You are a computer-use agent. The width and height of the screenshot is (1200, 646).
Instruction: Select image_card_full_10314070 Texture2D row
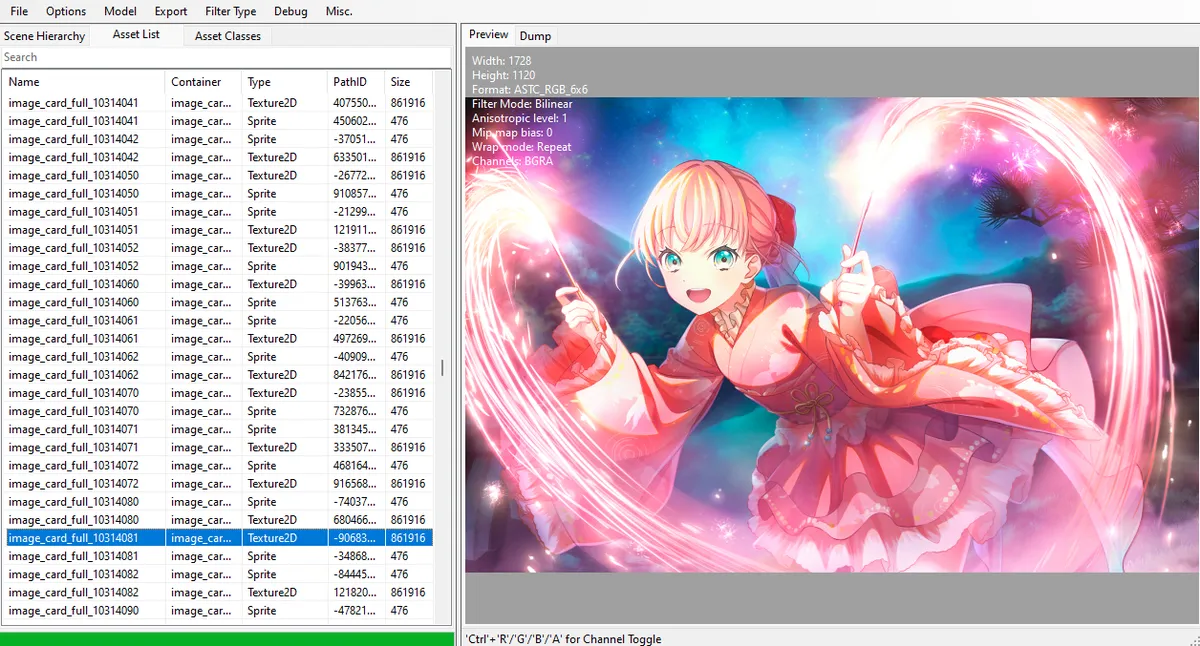click(218, 393)
